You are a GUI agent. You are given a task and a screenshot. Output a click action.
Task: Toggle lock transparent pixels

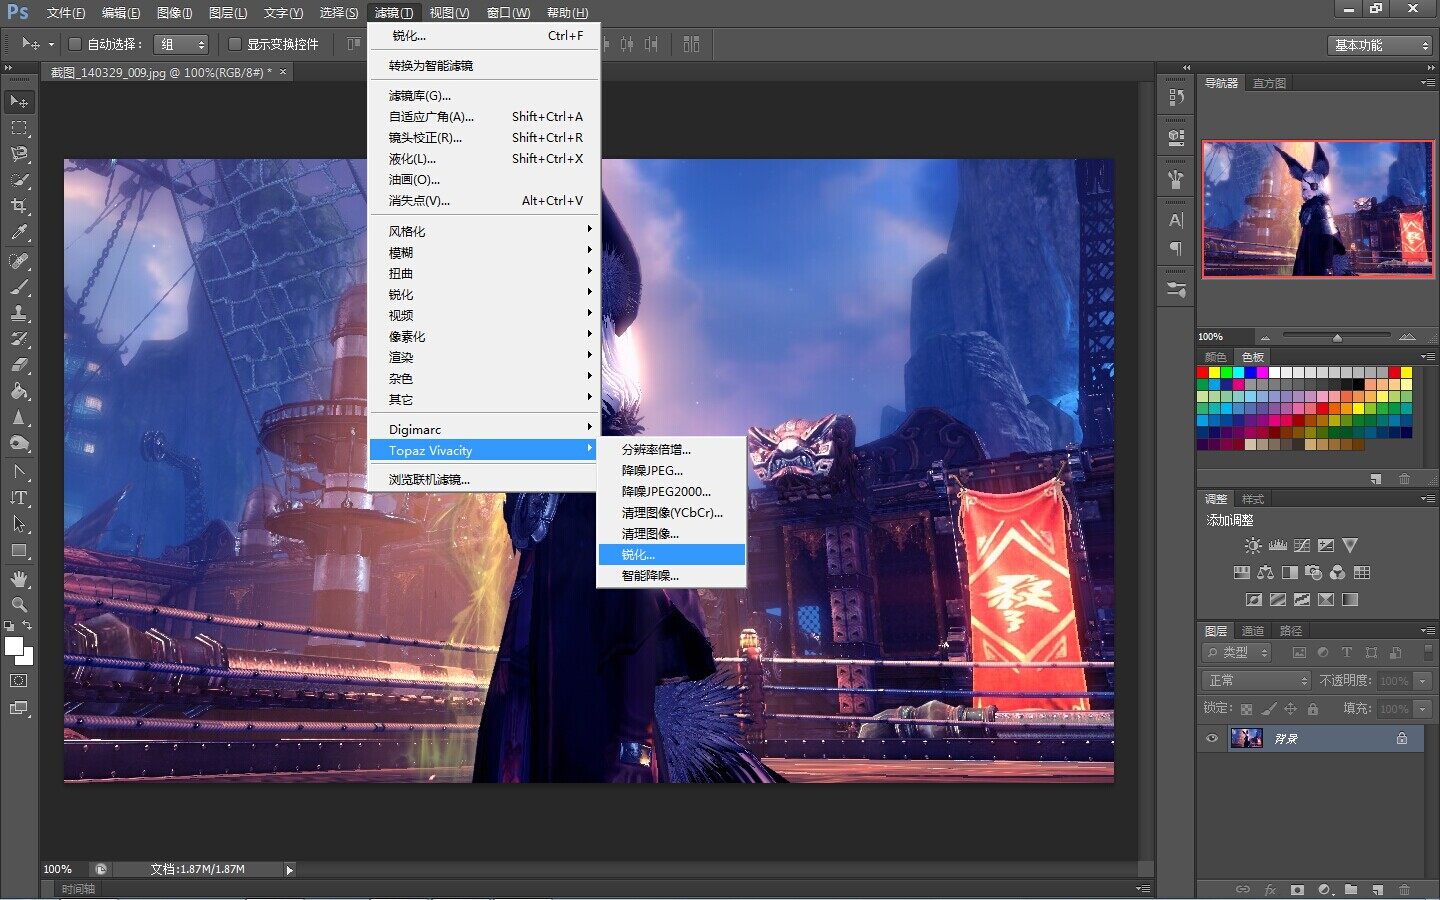1246,709
